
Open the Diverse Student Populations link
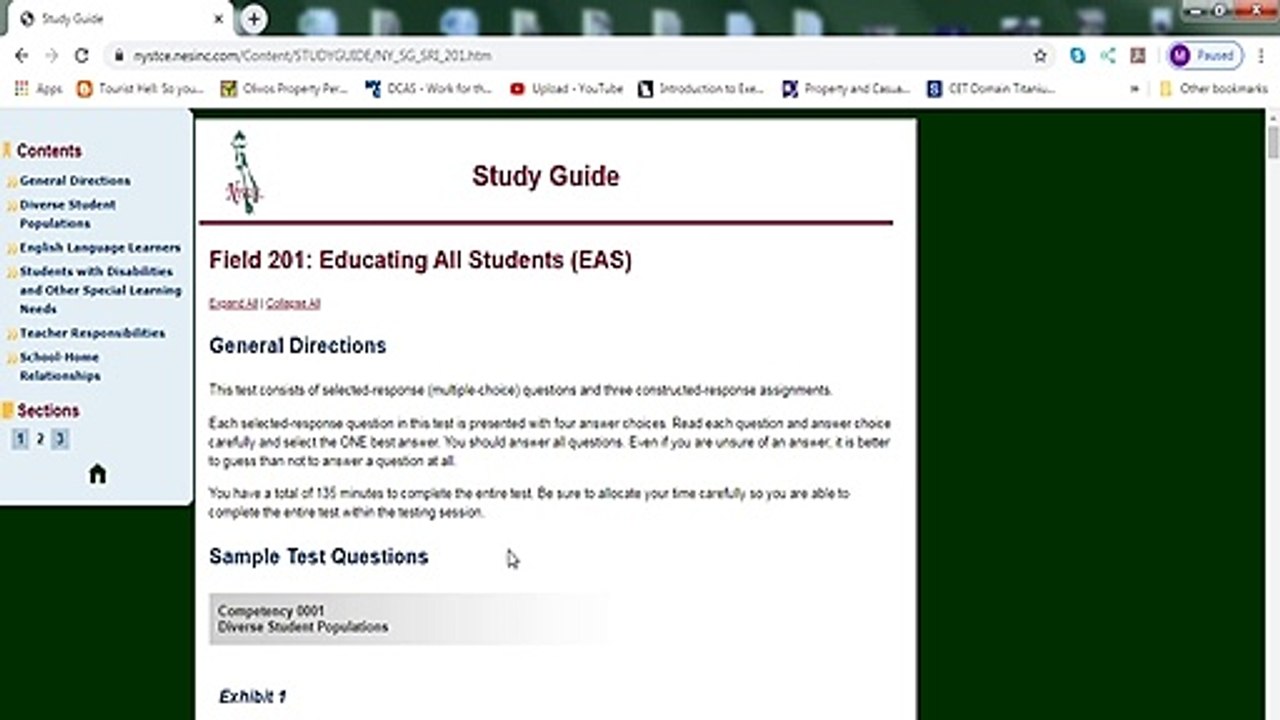click(x=68, y=214)
